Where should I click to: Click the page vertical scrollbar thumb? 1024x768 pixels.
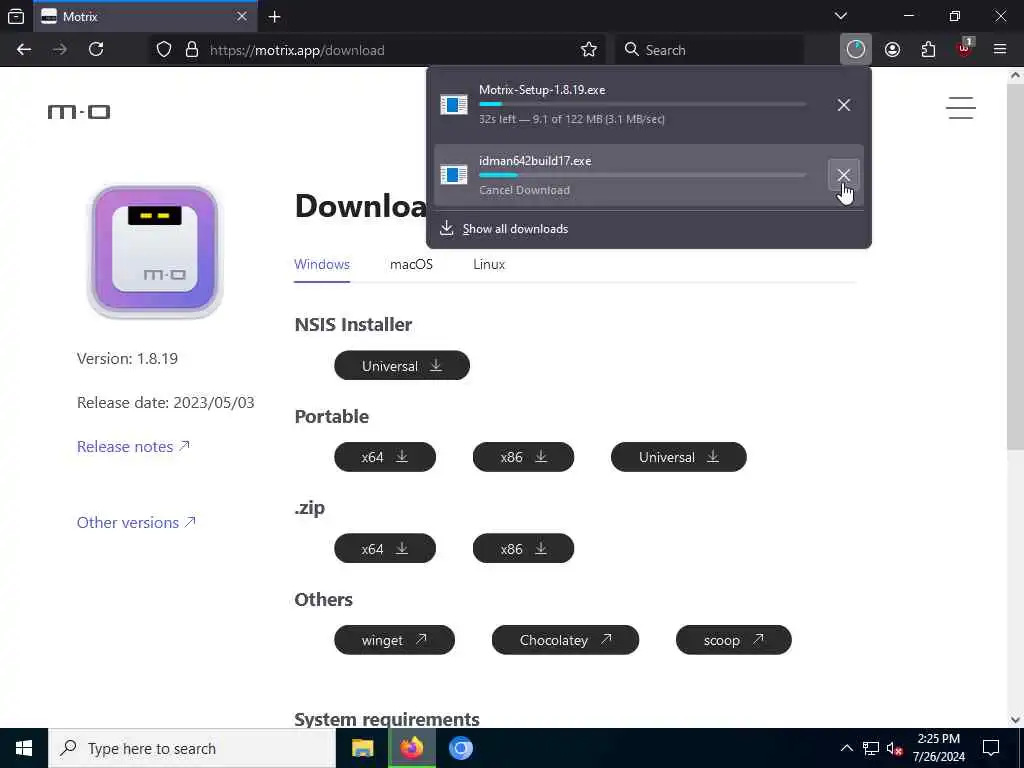[1015, 264]
